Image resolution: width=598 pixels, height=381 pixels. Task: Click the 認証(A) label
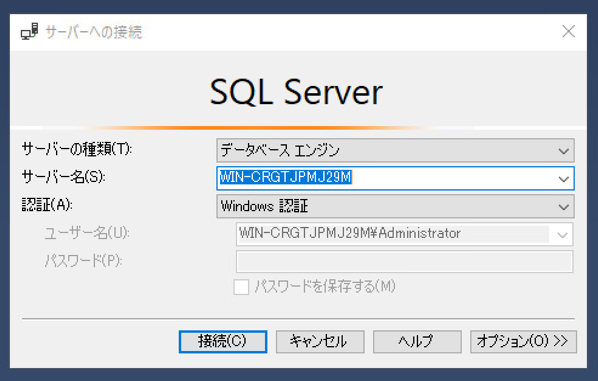[47, 205]
